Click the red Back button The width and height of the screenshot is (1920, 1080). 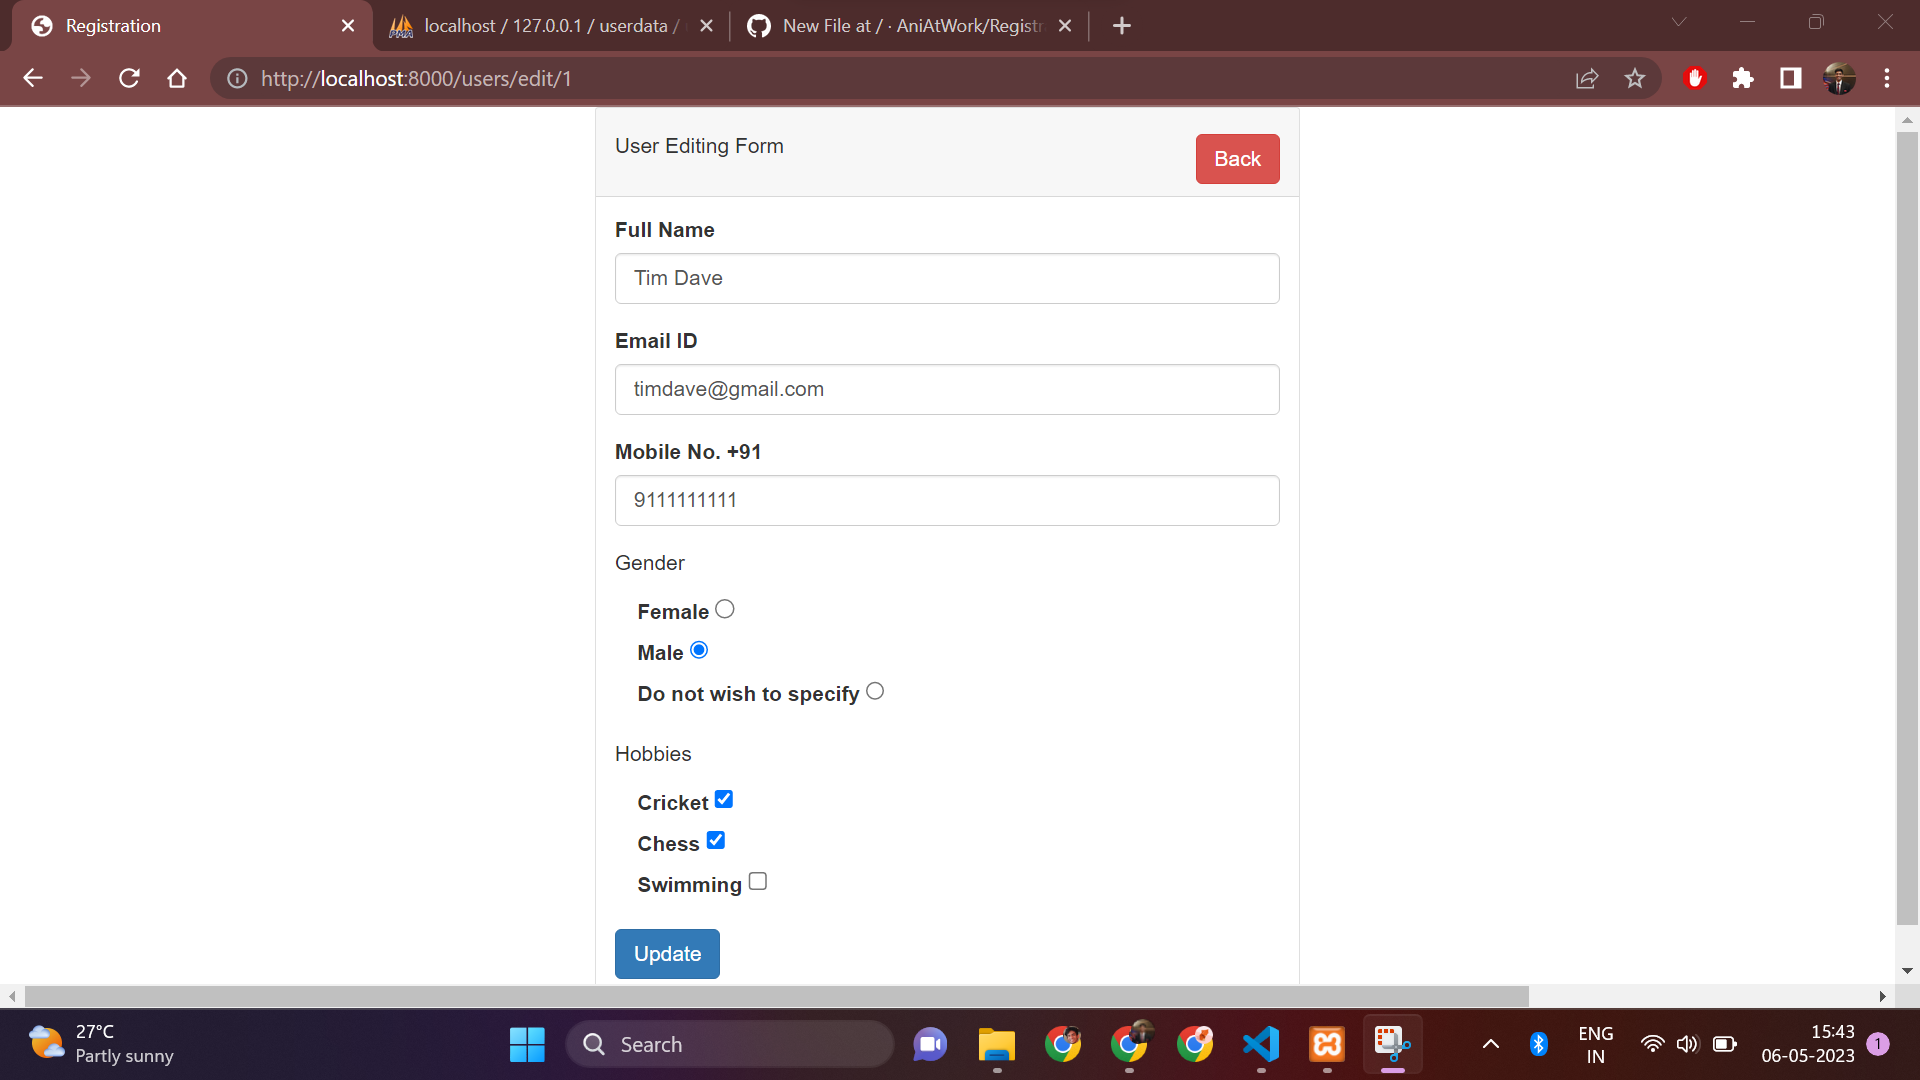(1237, 159)
